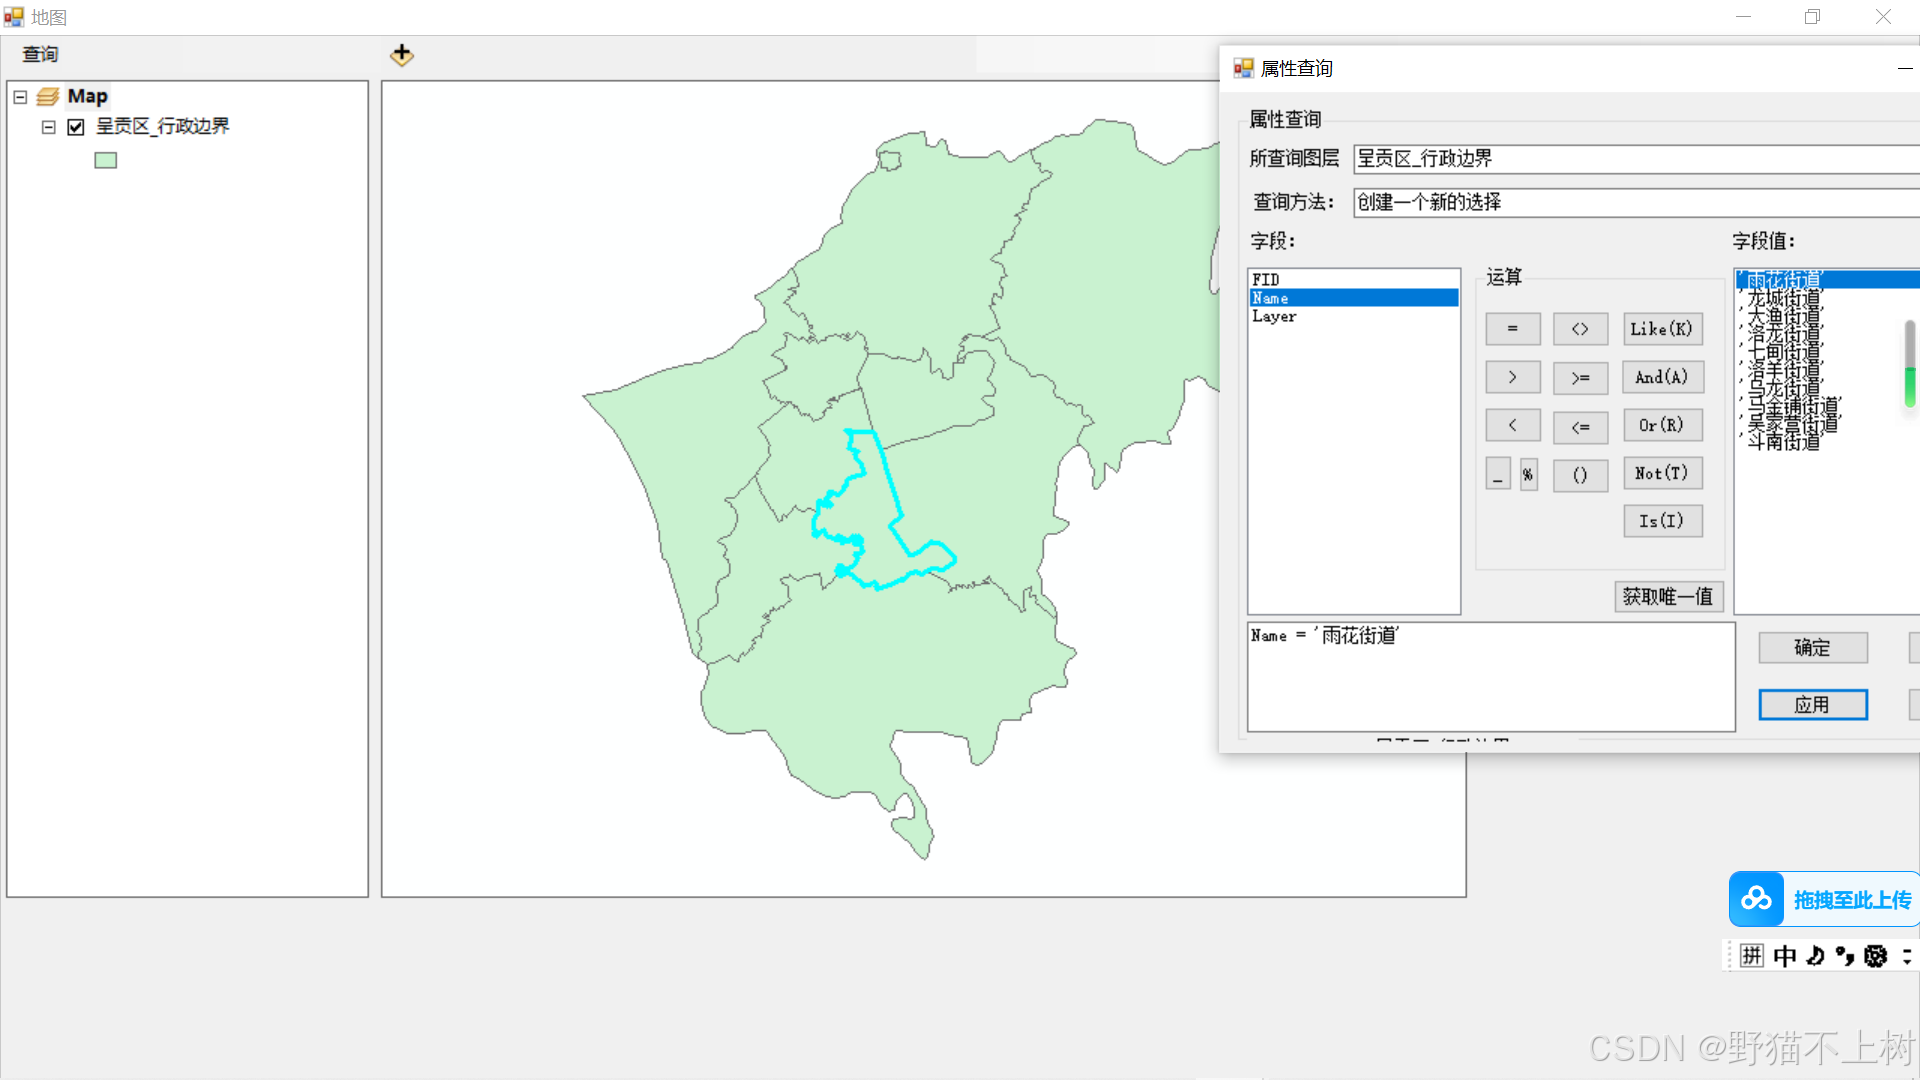Switch Chinese/English input with the 中 toggle

[x=1784, y=956]
